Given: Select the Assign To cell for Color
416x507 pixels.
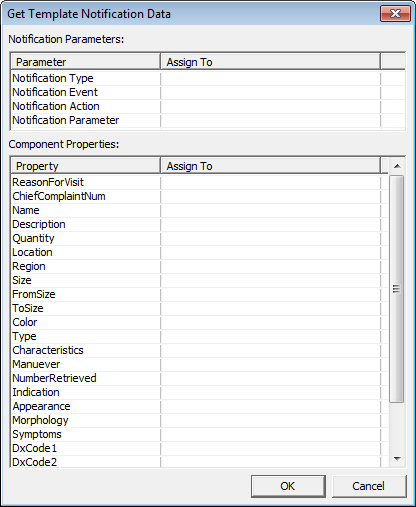Looking at the screenshot, I should [x=270, y=322].
